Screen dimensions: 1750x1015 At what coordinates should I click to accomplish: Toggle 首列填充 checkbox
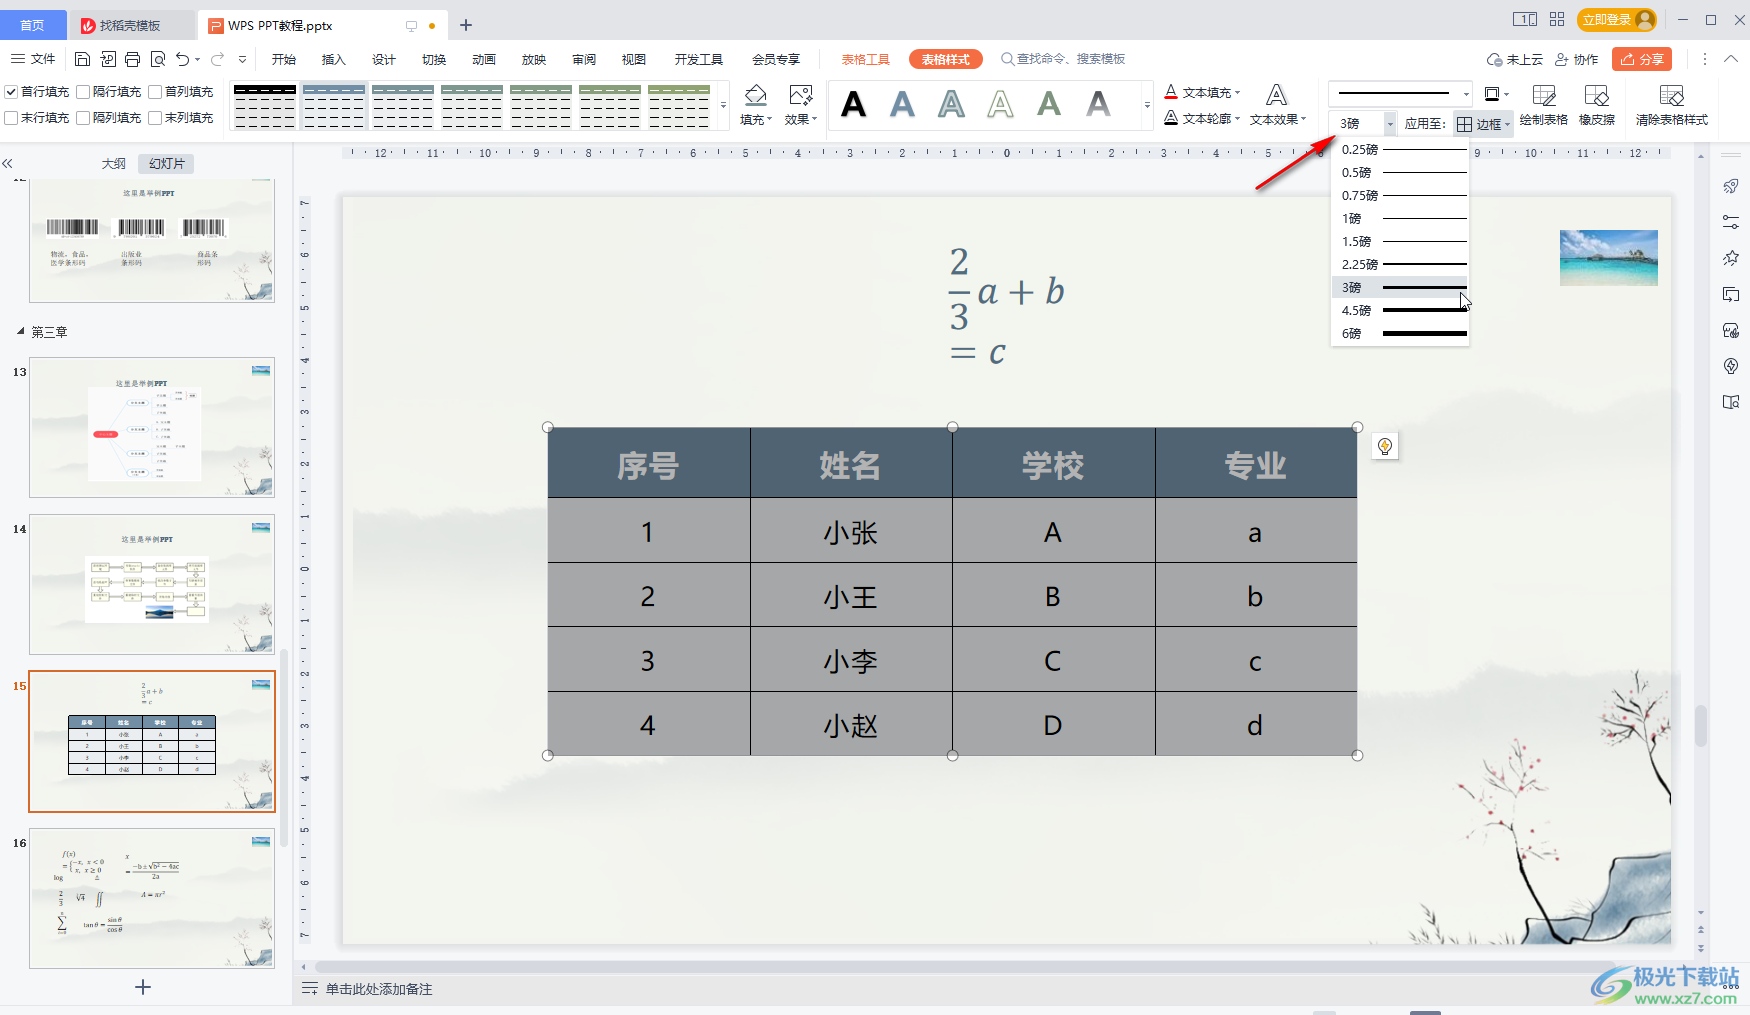[x=155, y=92]
